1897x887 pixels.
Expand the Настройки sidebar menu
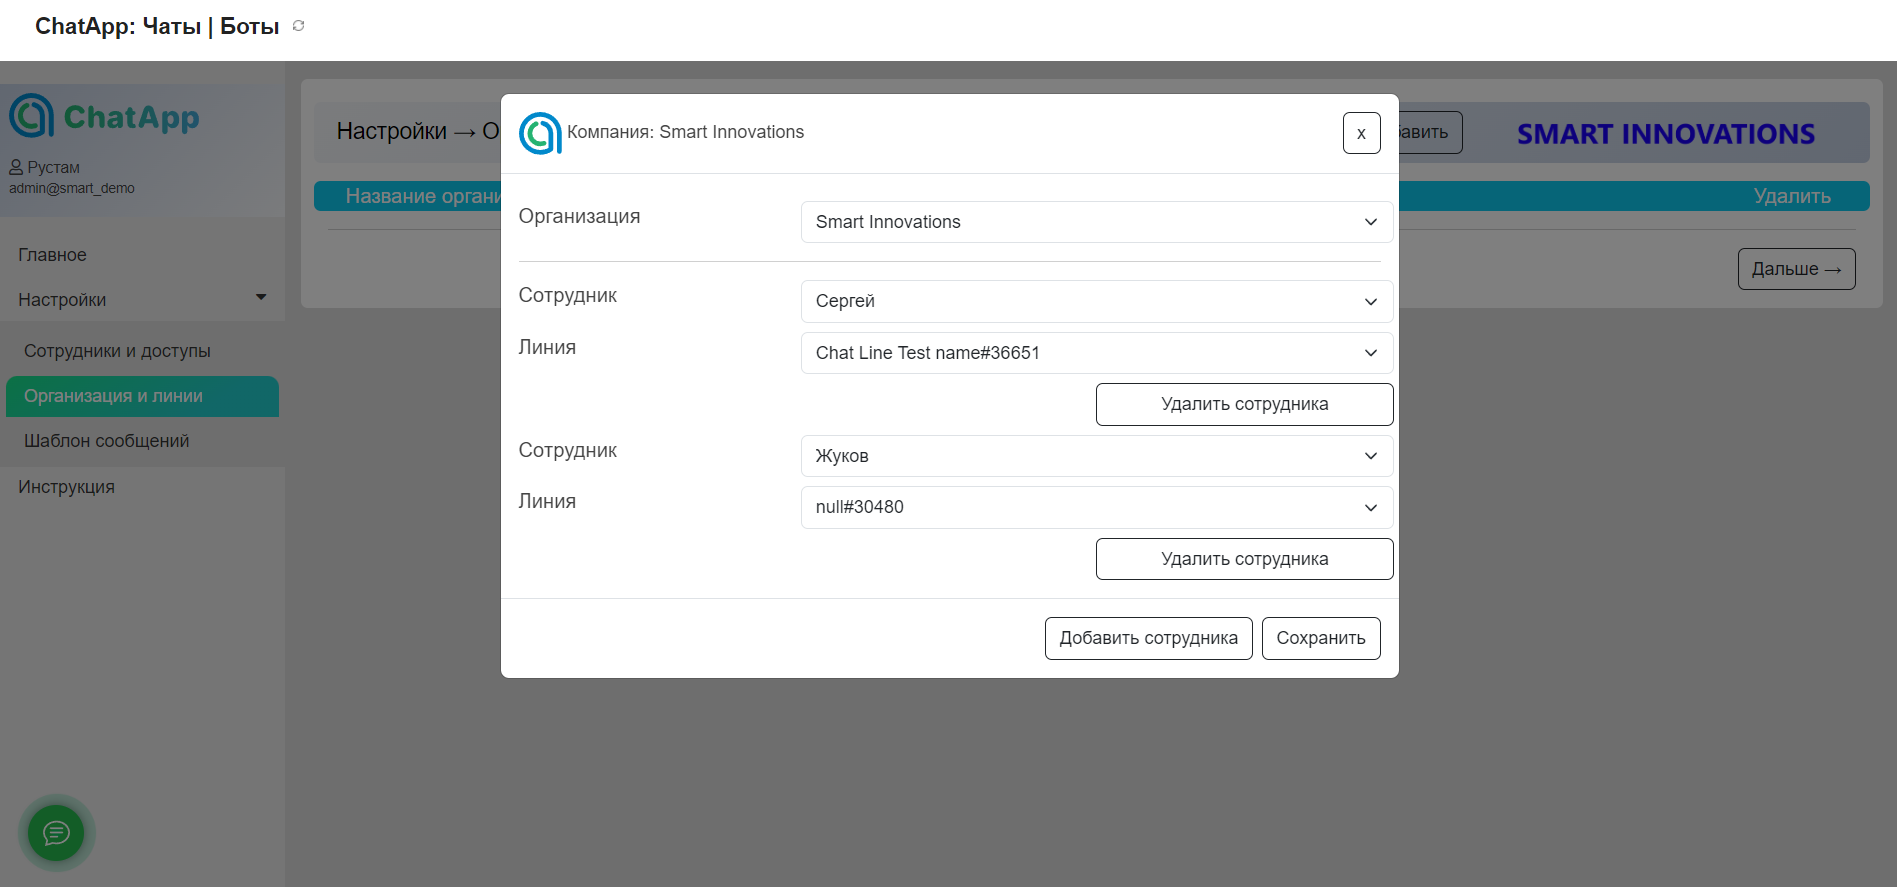point(142,300)
